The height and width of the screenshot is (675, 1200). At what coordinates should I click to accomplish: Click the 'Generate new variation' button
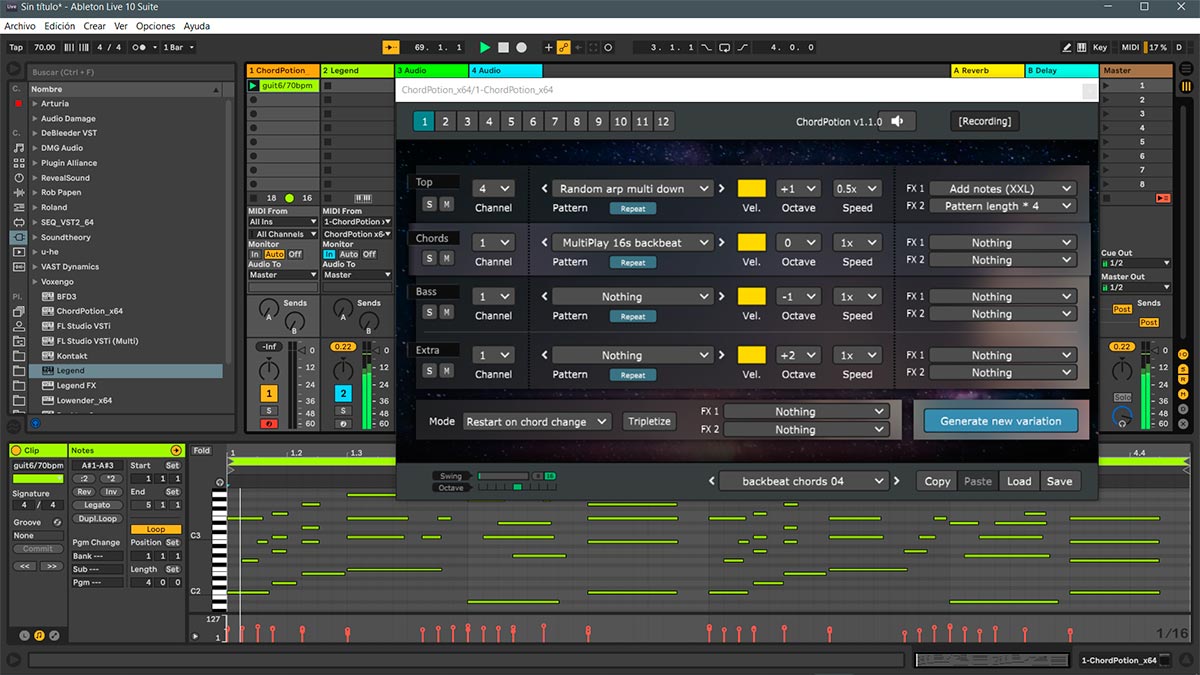(x=1001, y=421)
